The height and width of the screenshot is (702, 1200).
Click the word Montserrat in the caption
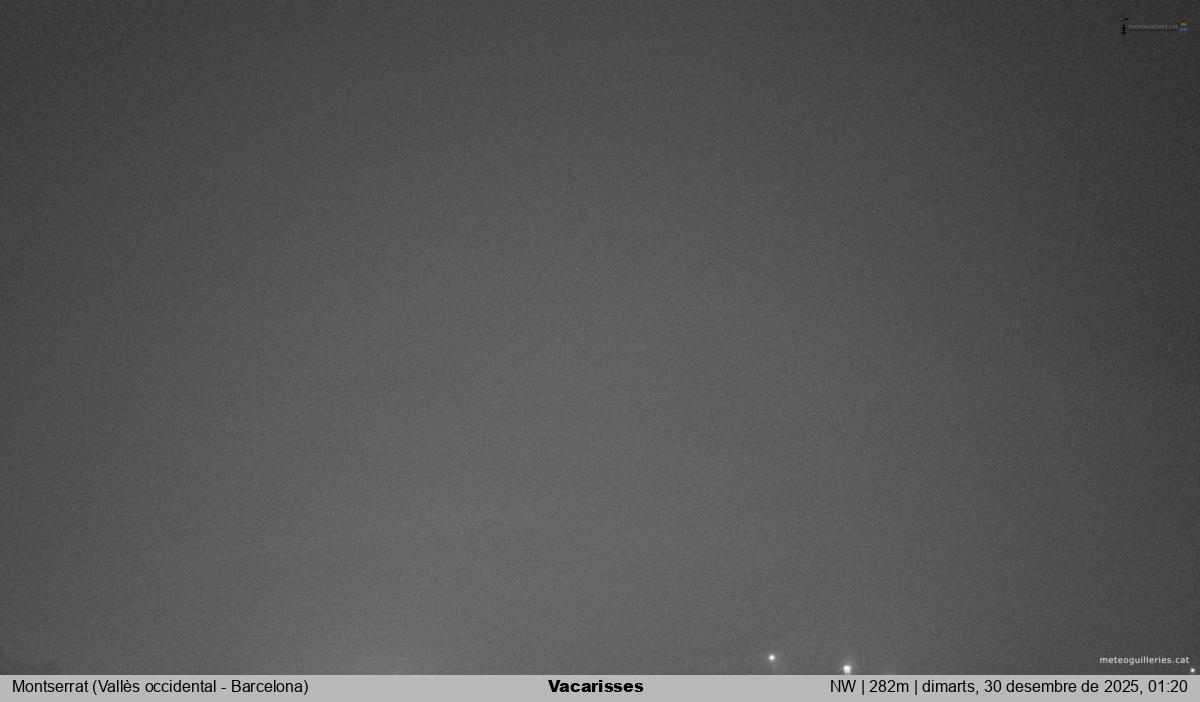coord(49,687)
